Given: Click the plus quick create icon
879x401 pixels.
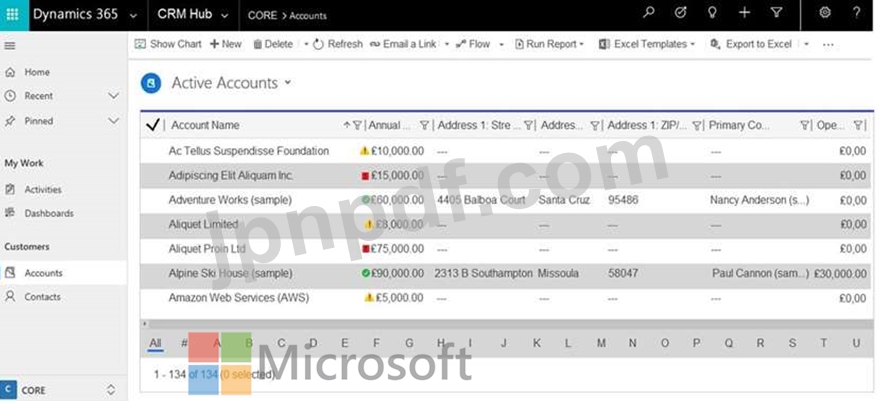Looking at the screenshot, I should point(744,13).
